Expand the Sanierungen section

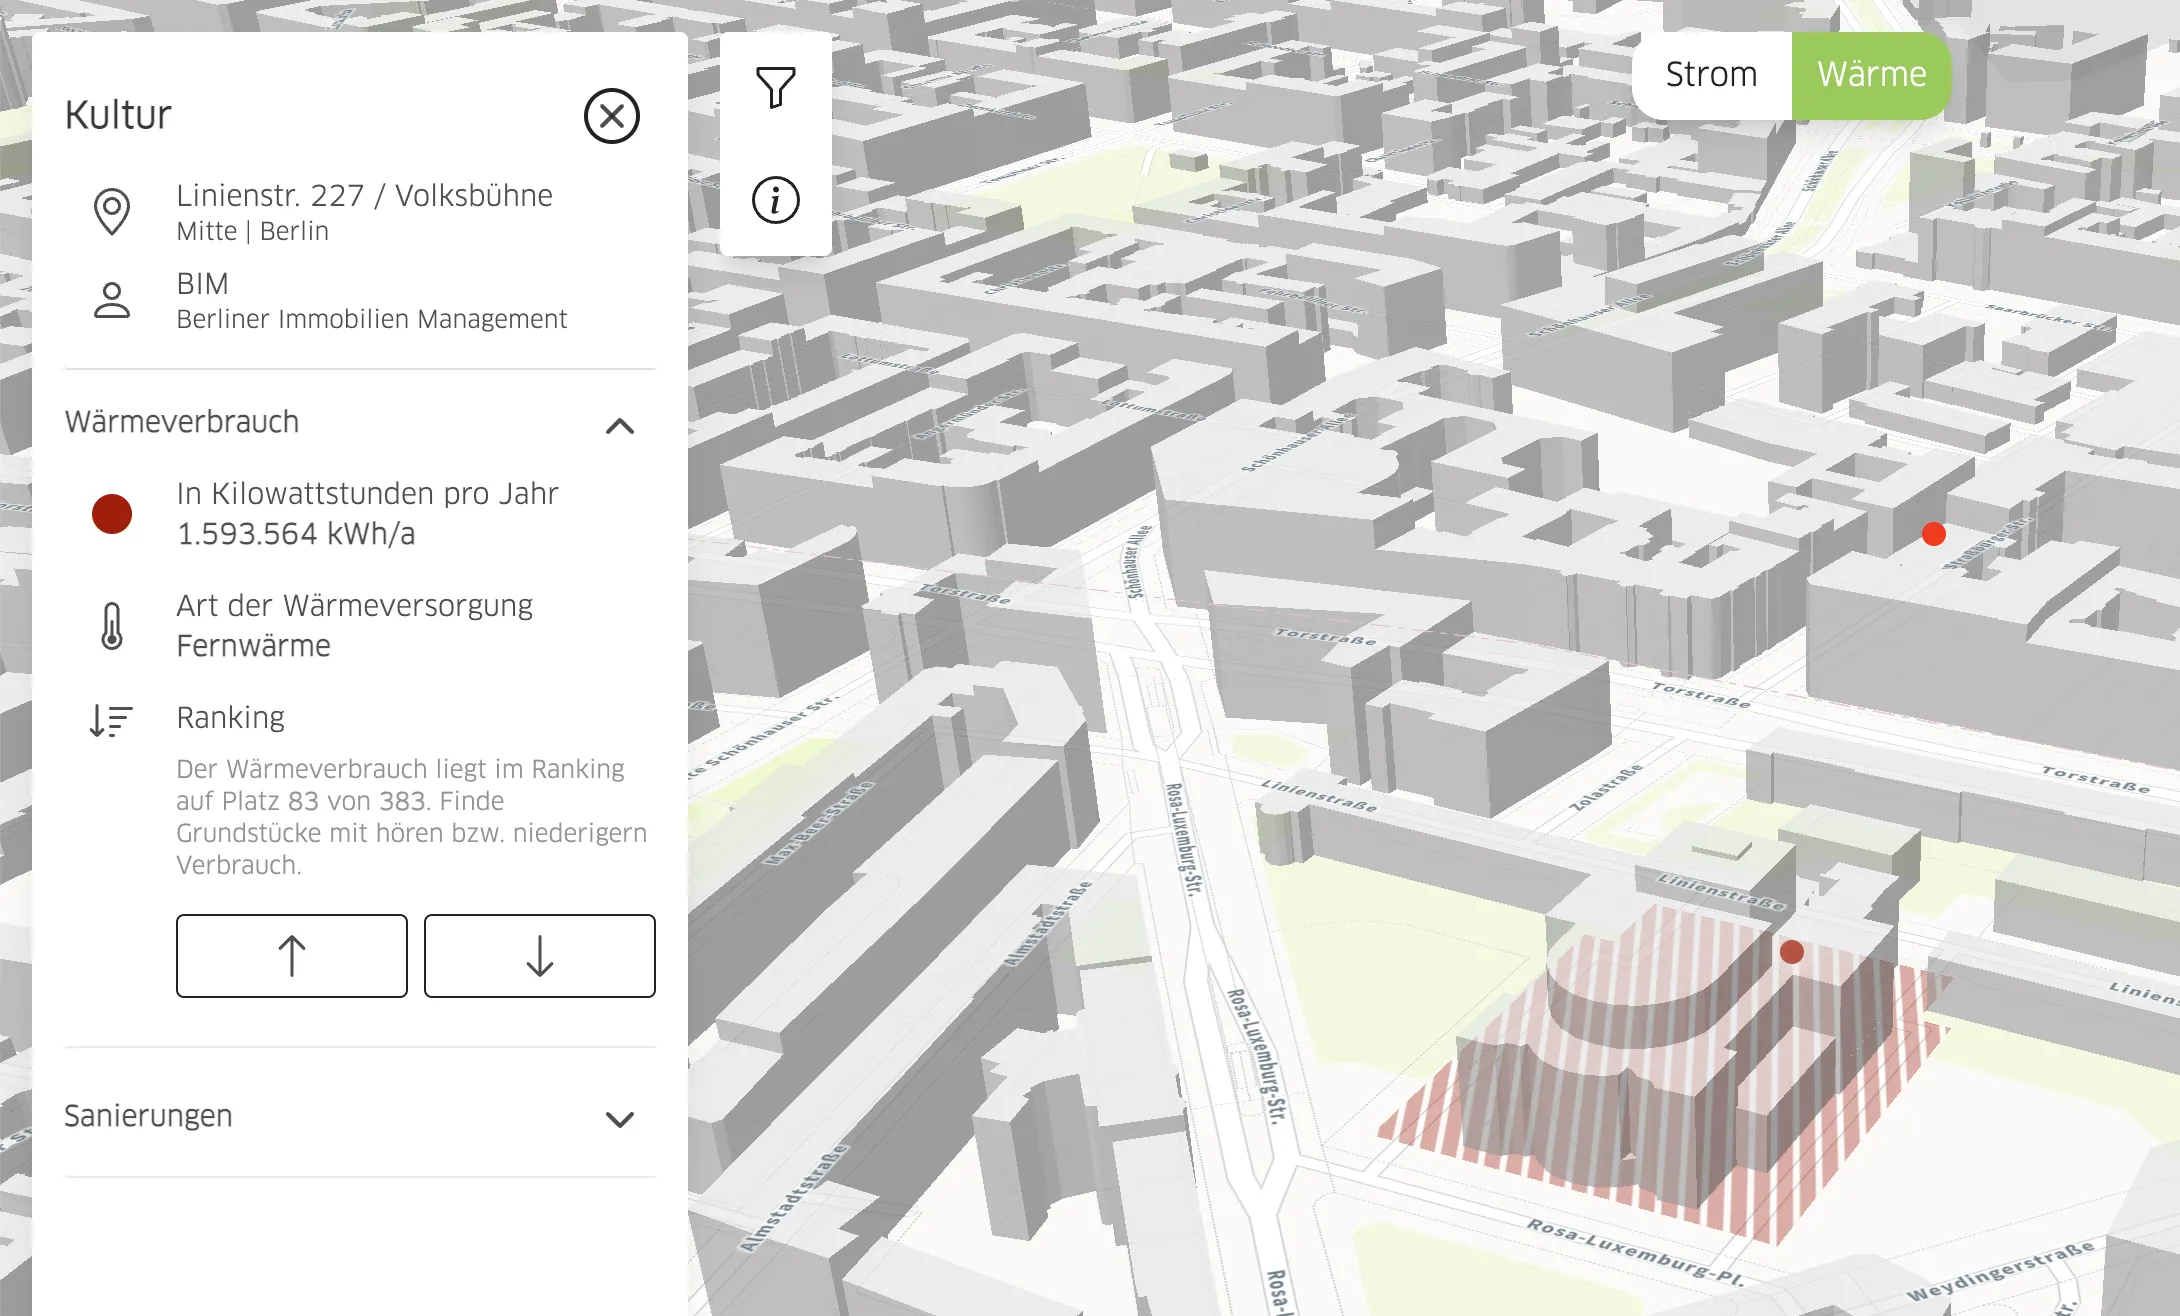click(620, 1119)
